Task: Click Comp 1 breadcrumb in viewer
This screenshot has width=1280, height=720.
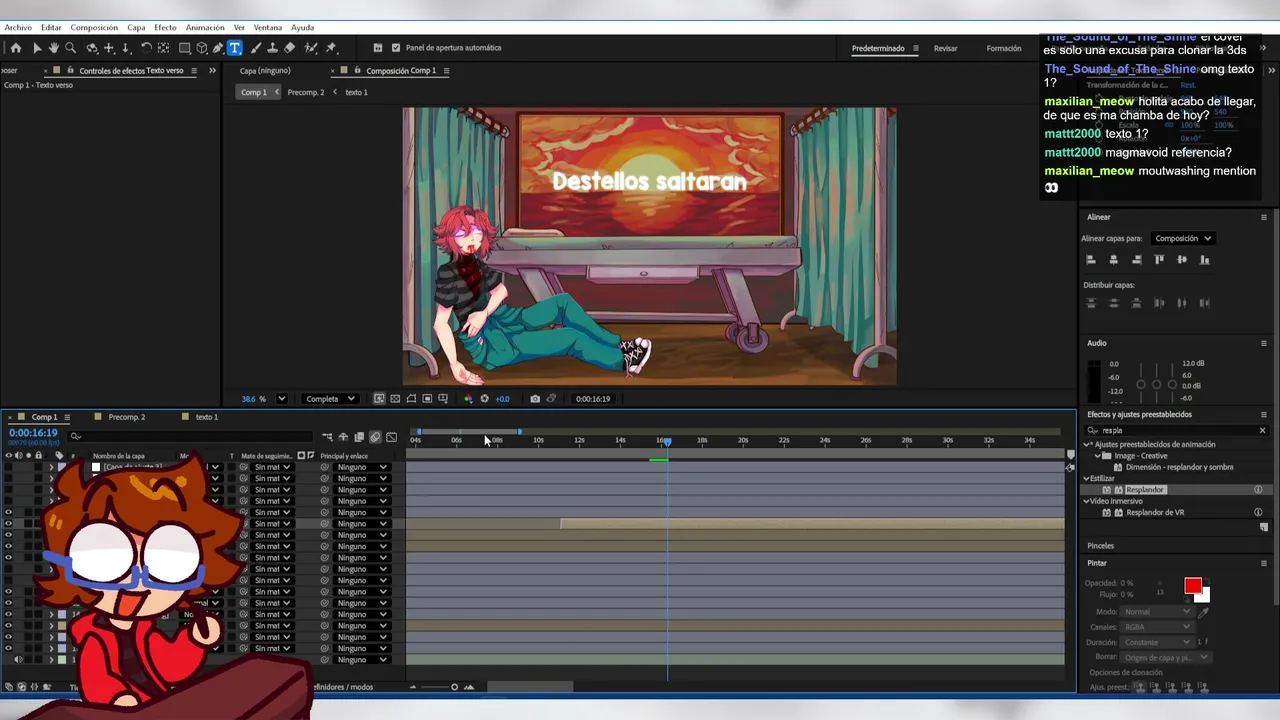Action: tap(254, 92)
